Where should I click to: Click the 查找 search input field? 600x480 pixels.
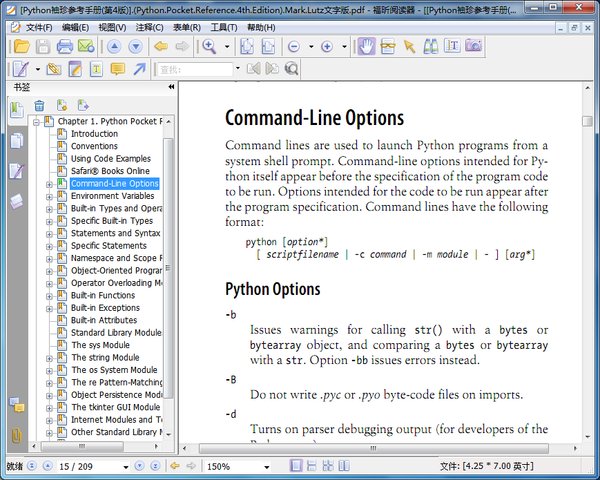pyautogui.click(x=195, y=69)
